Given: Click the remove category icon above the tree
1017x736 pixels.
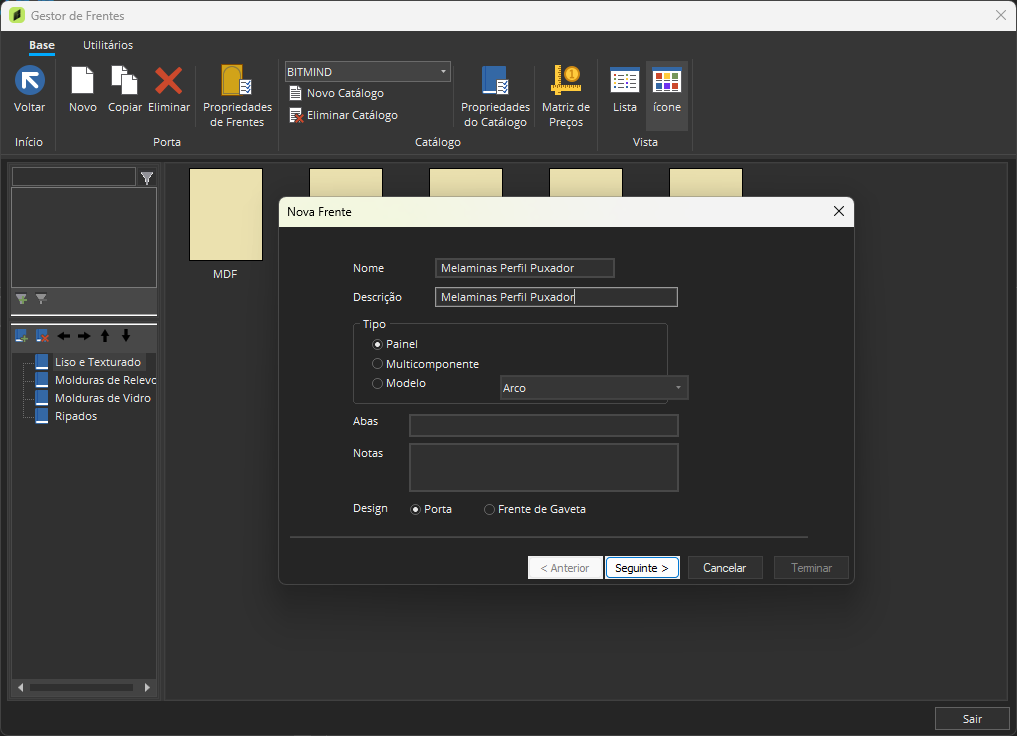Looking at the screenshot, I should coord(42,336).
